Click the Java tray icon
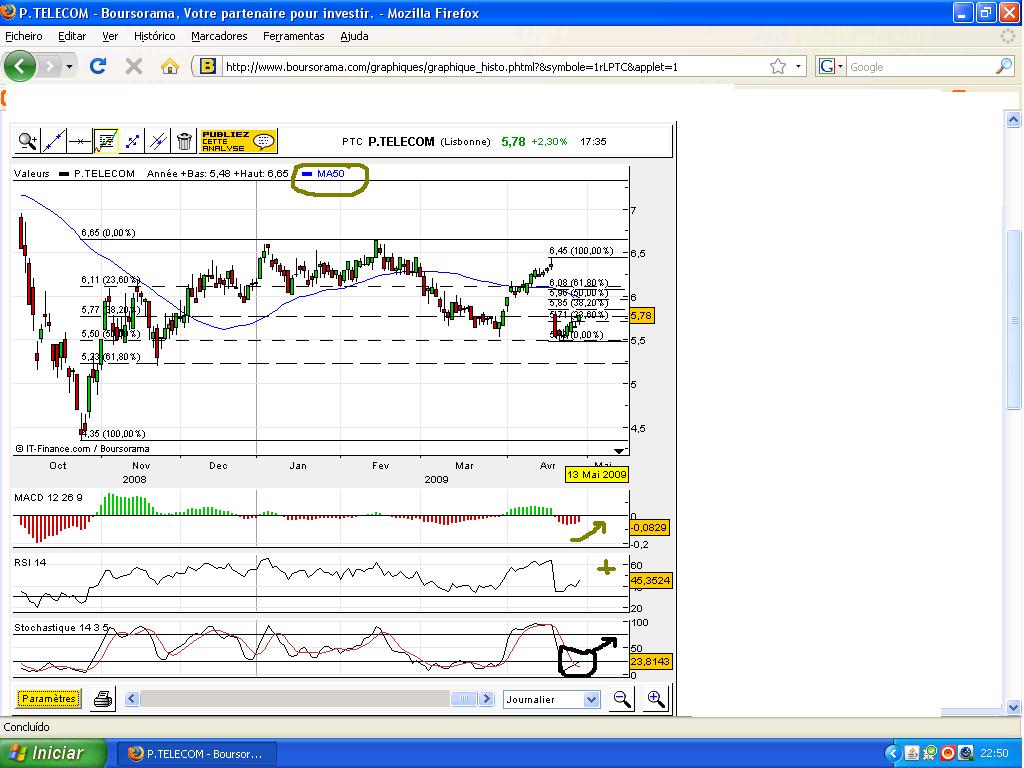Screen dimensions: 1024x768 (912, 753)
